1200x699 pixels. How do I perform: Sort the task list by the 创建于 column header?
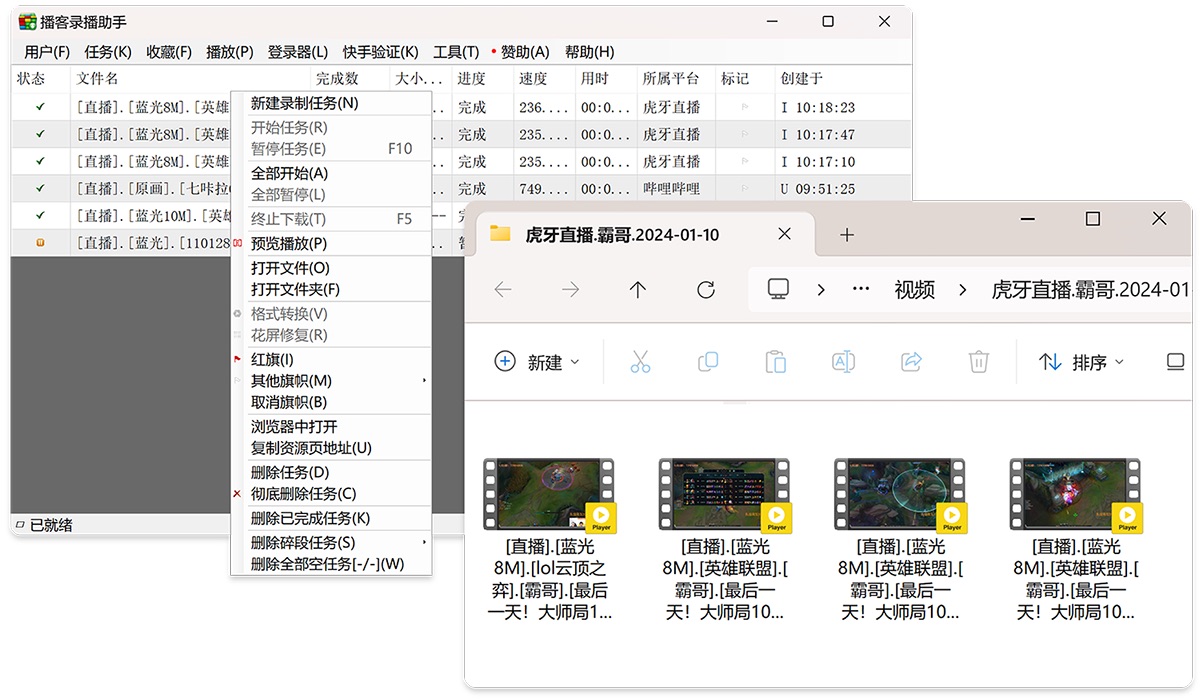(x=843, y=79)
